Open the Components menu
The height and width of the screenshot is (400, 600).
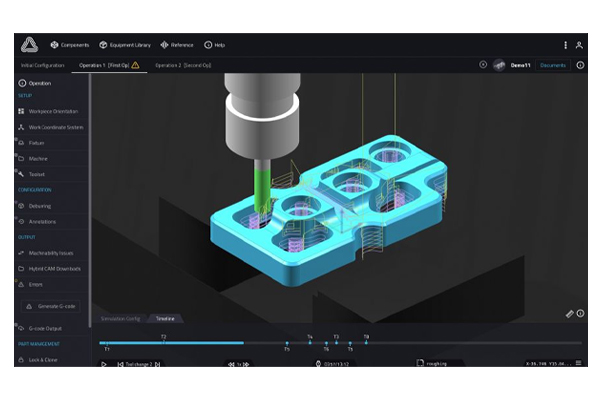pos(69,45)
